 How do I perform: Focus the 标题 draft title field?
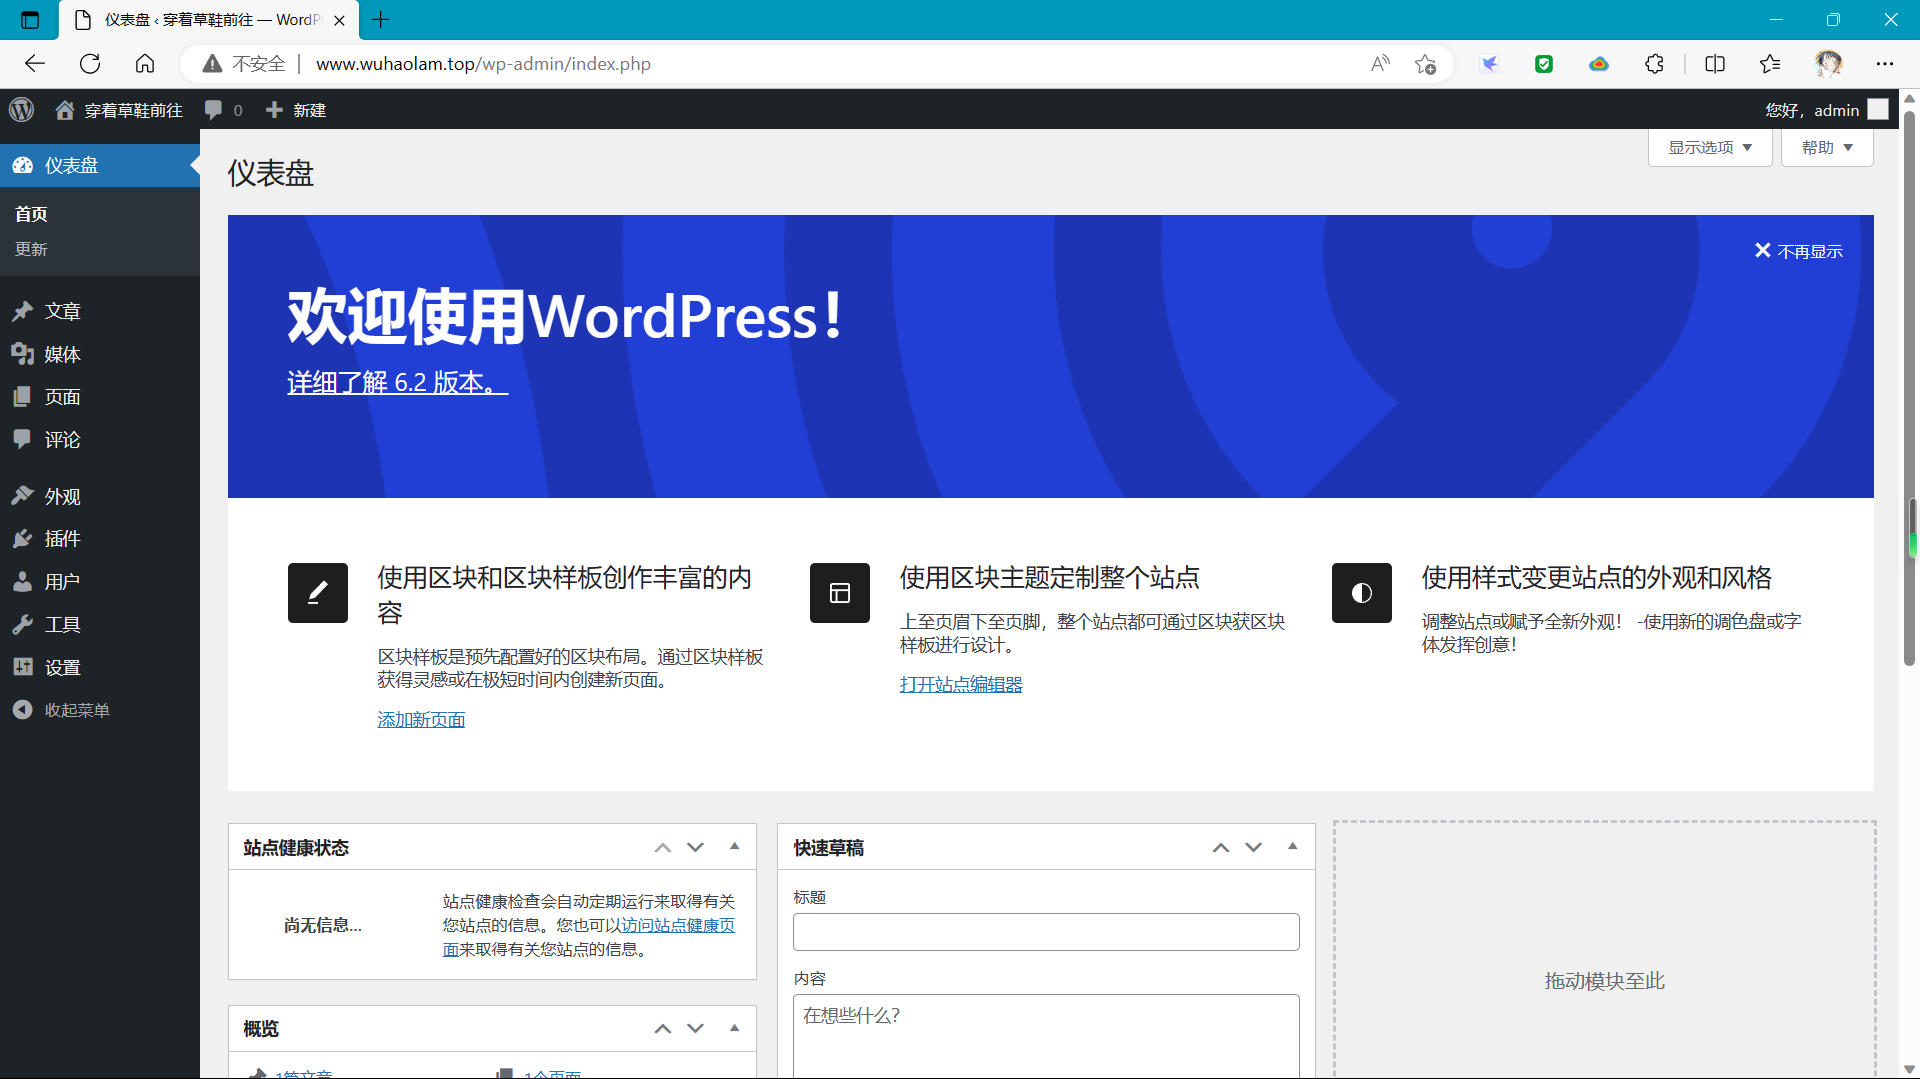click(x=1046, y=932)
